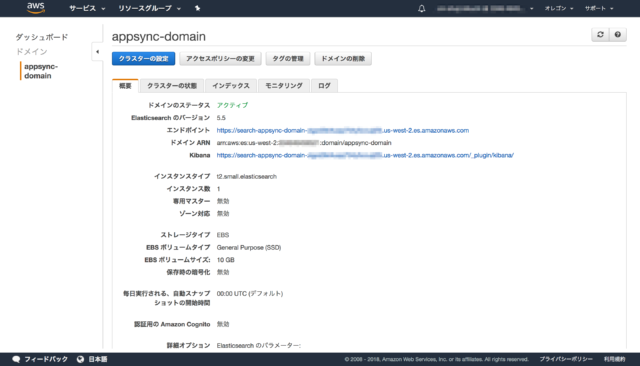Click the ドメインの削除 button
This screenshot has width=640, height=366.
pyautogui.click(x=343, y=58)
